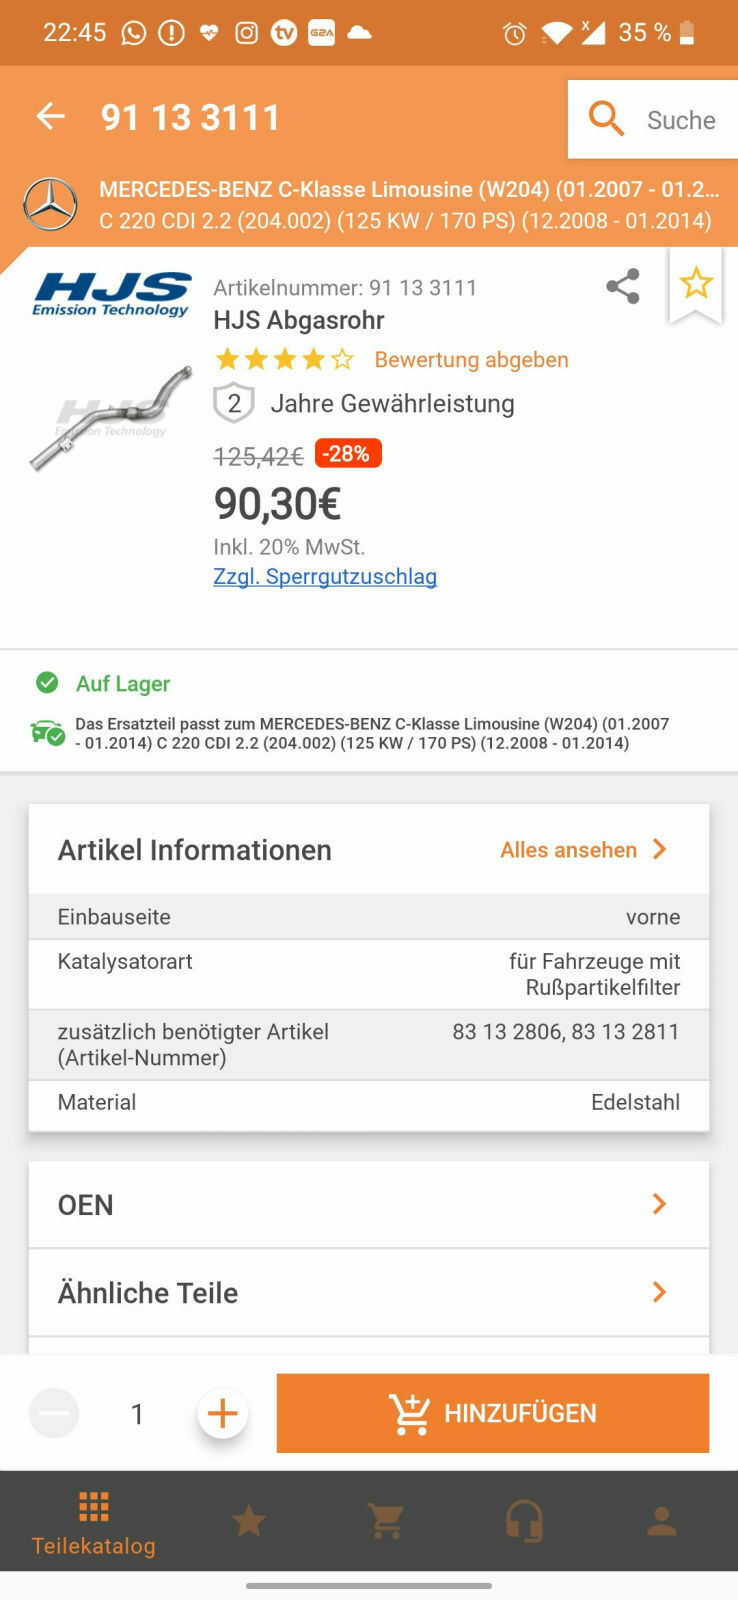Increase quantity with the plus stepper
Screen dimensions: 738x1600
(x=222, y=1413)
